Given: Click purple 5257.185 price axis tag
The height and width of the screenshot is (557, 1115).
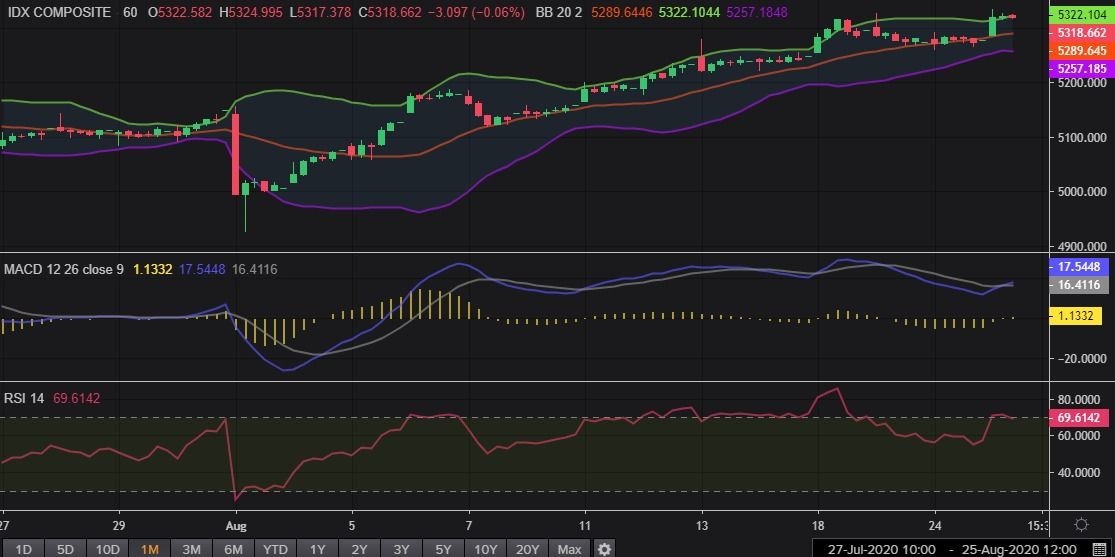Looking at the screenshot, I should click(x=1081, y=68).
